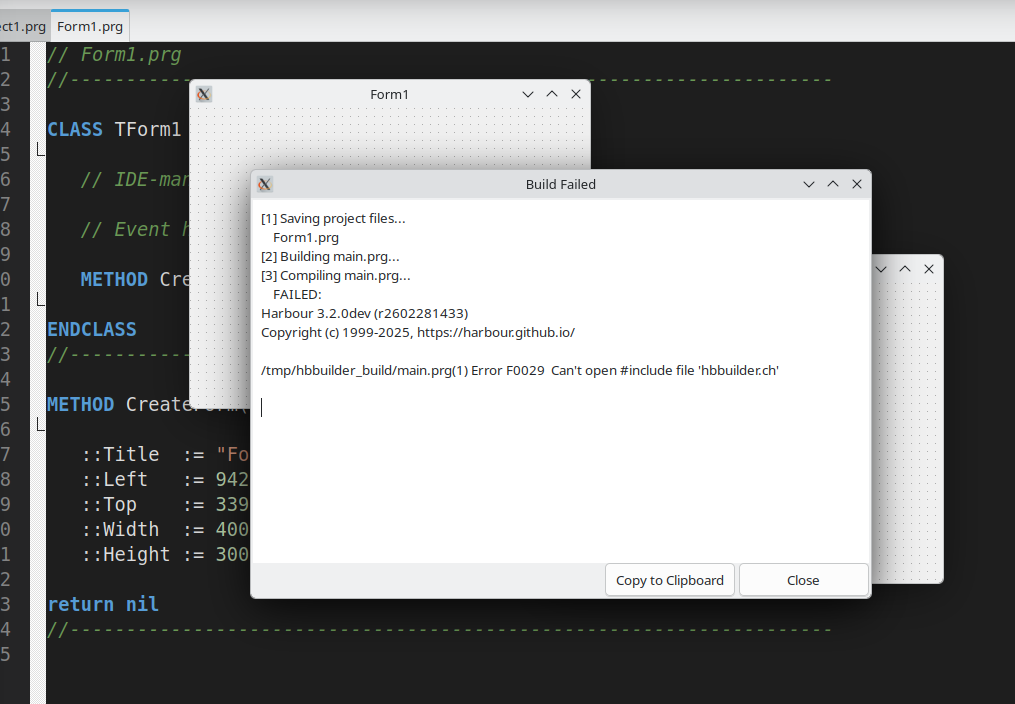Click the fold marker above ENDCLASS
The height and width of the screenshot is (704, 1015).
tap(41, 301)
